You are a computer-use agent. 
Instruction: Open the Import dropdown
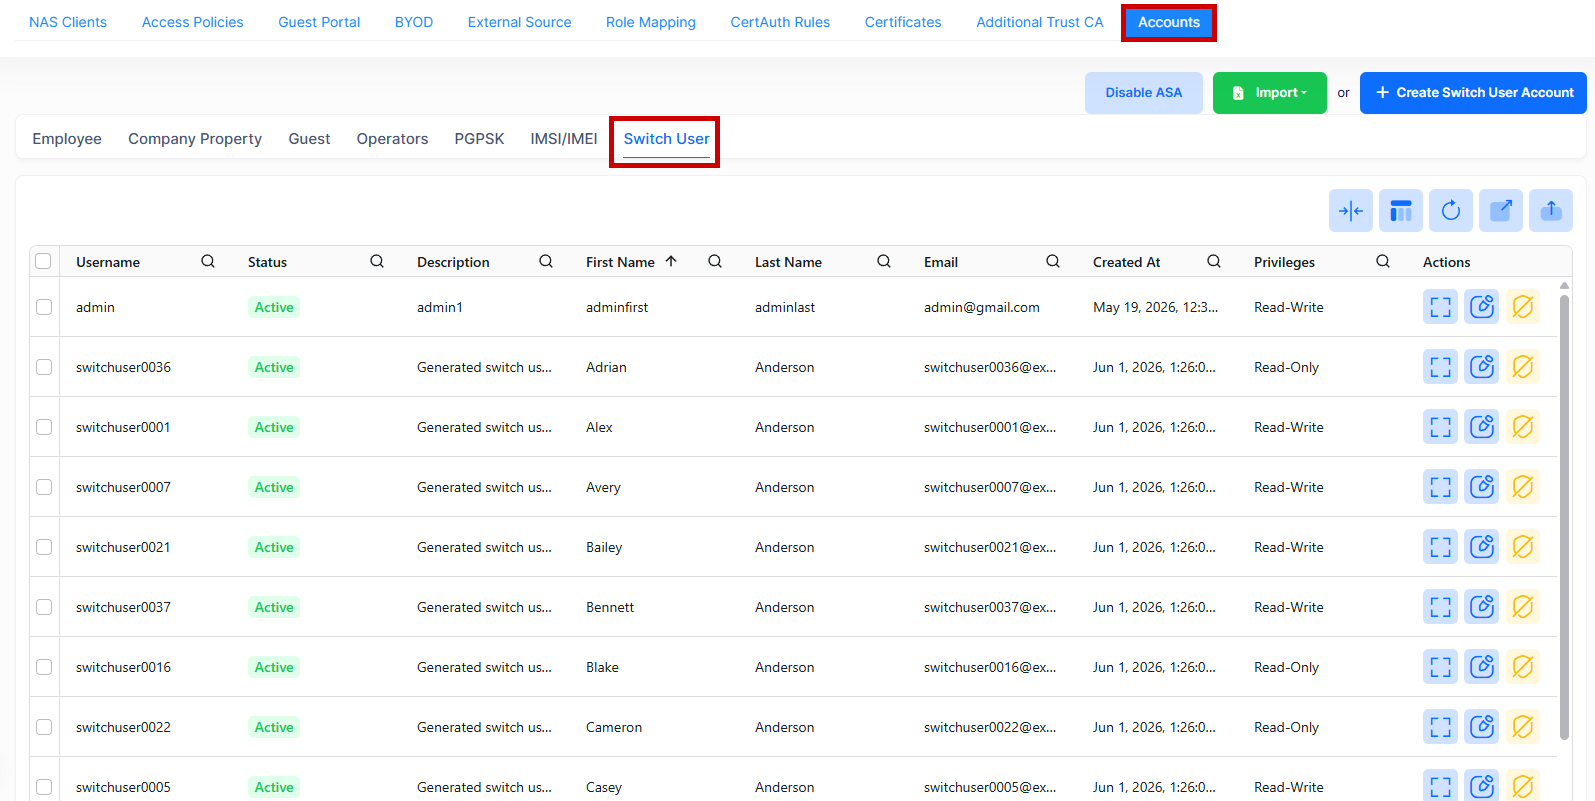pyautogui.click(x=1269, y=93)
